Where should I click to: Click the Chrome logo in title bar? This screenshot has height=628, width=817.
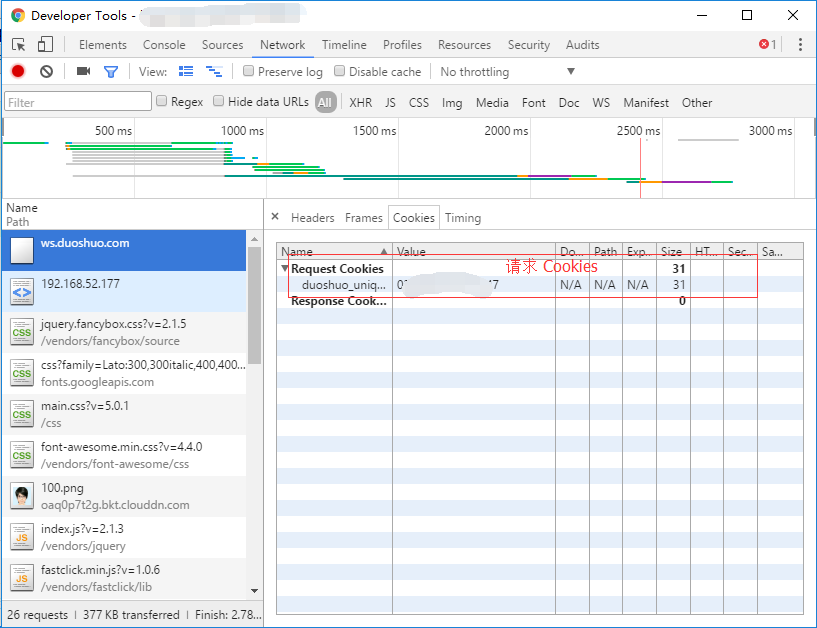pos(18,16)
